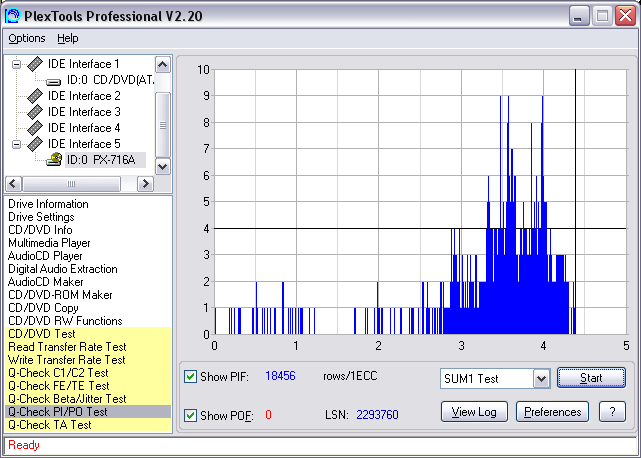The width and height of the screenshot is (641, 458).
Task: Click the Start button
Action: tap(591, 378)
